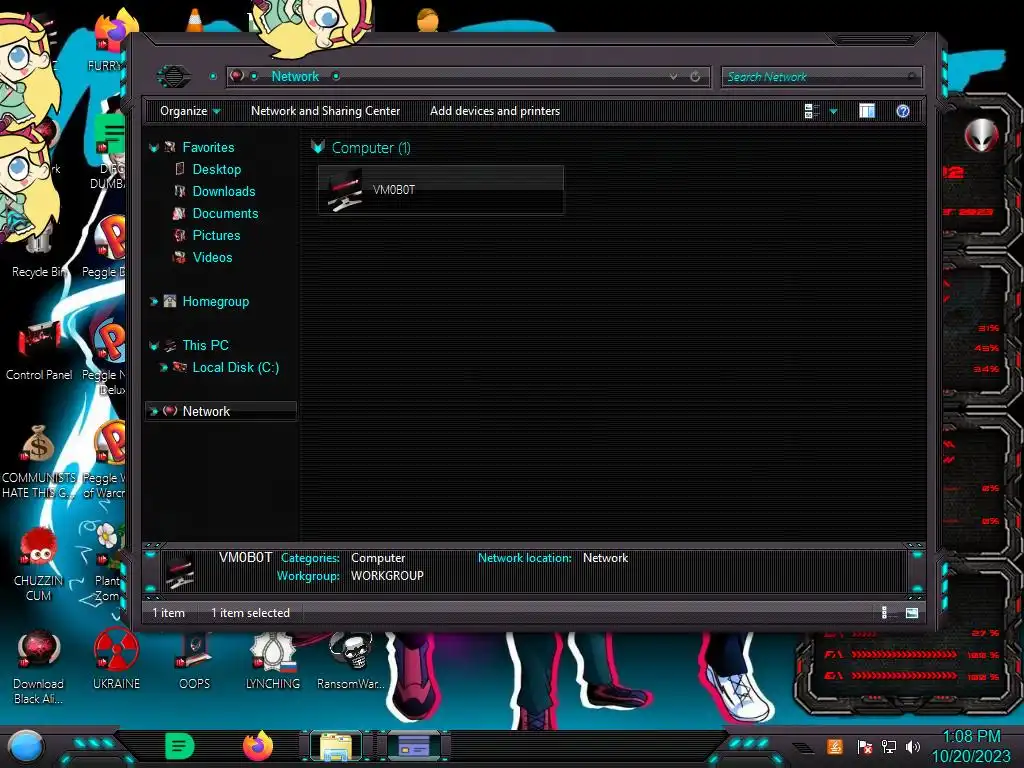Open the blue Help question mark

(903, 111)
